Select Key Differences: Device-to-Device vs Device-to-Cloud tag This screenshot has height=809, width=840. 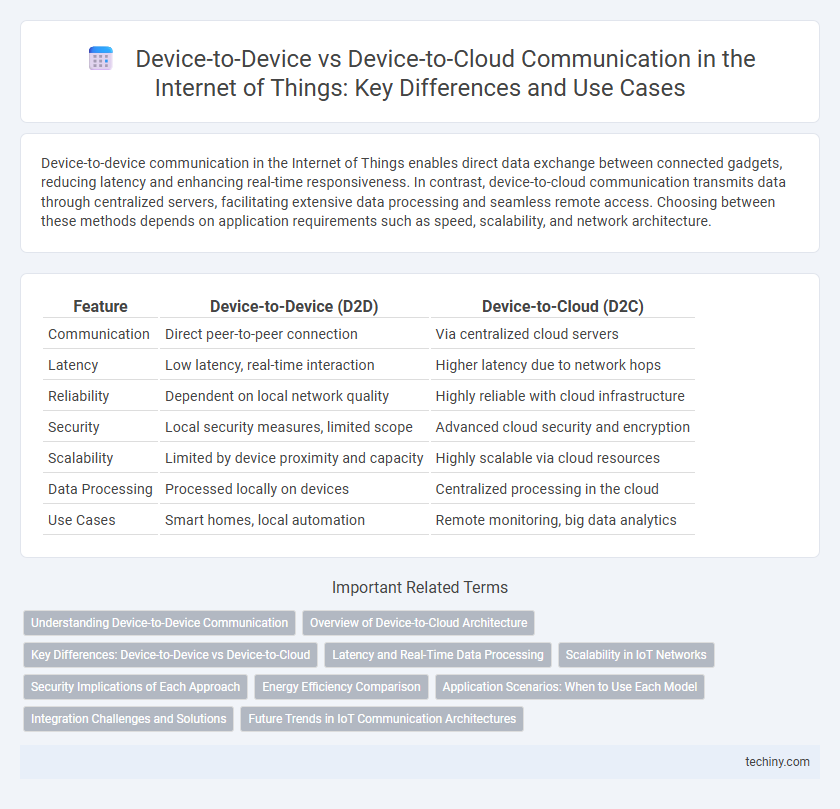170,655
